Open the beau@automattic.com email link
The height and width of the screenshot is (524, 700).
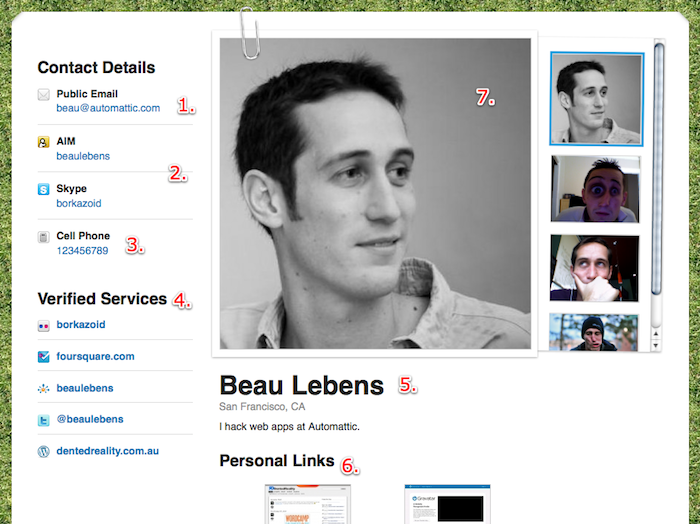[108, 108]
